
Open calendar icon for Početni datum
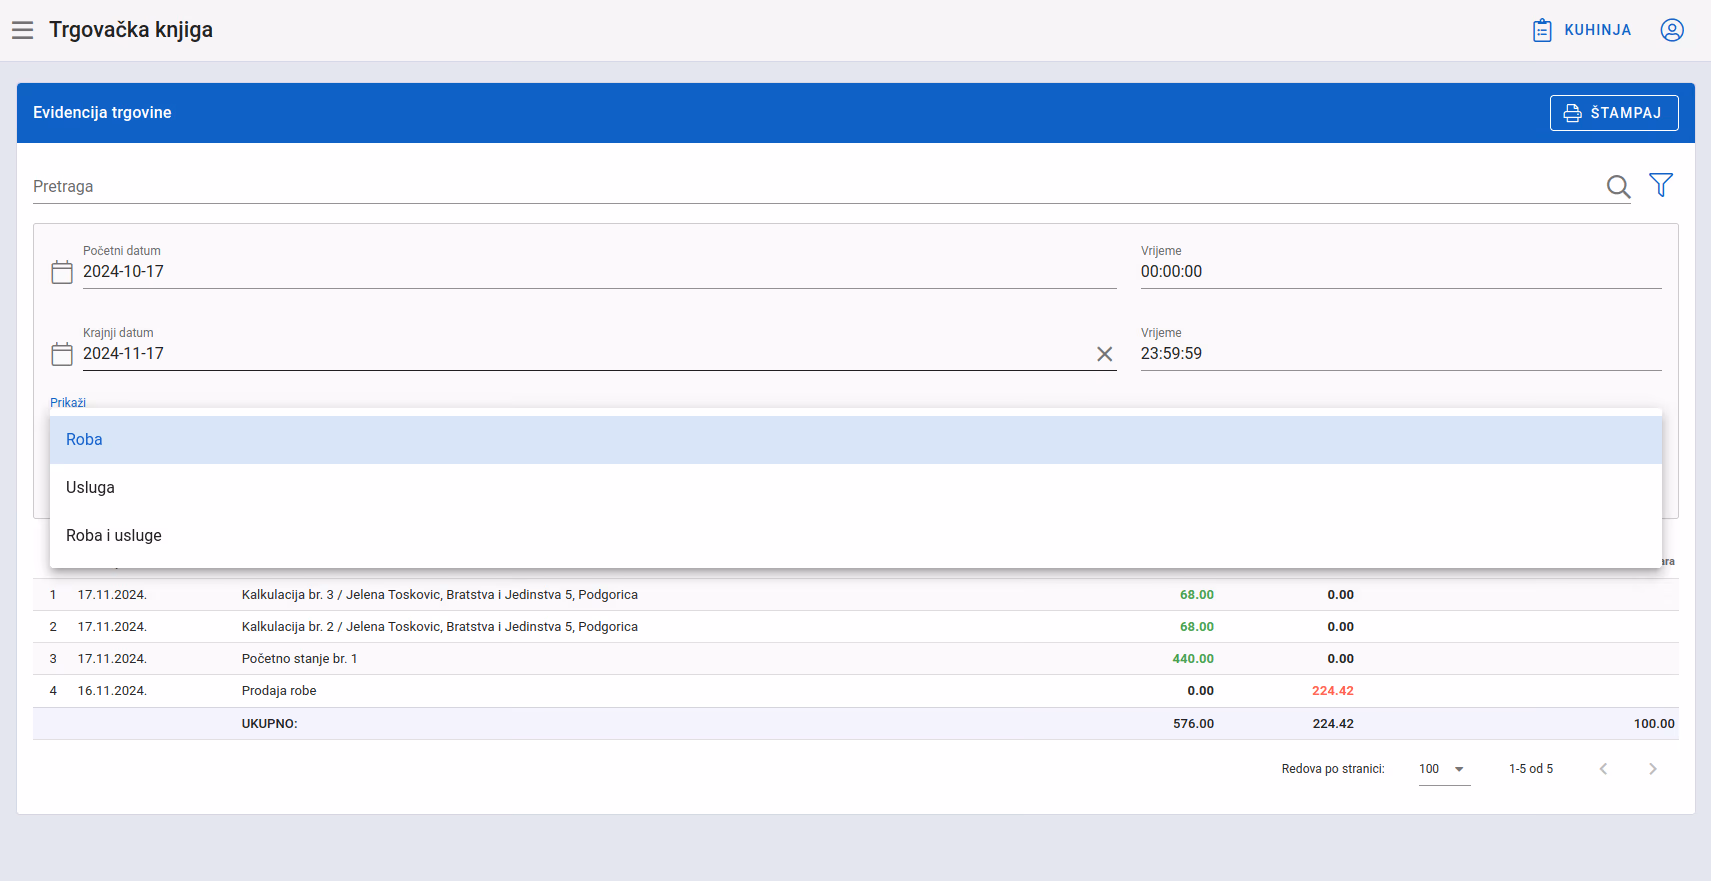[x=62, y=272]
